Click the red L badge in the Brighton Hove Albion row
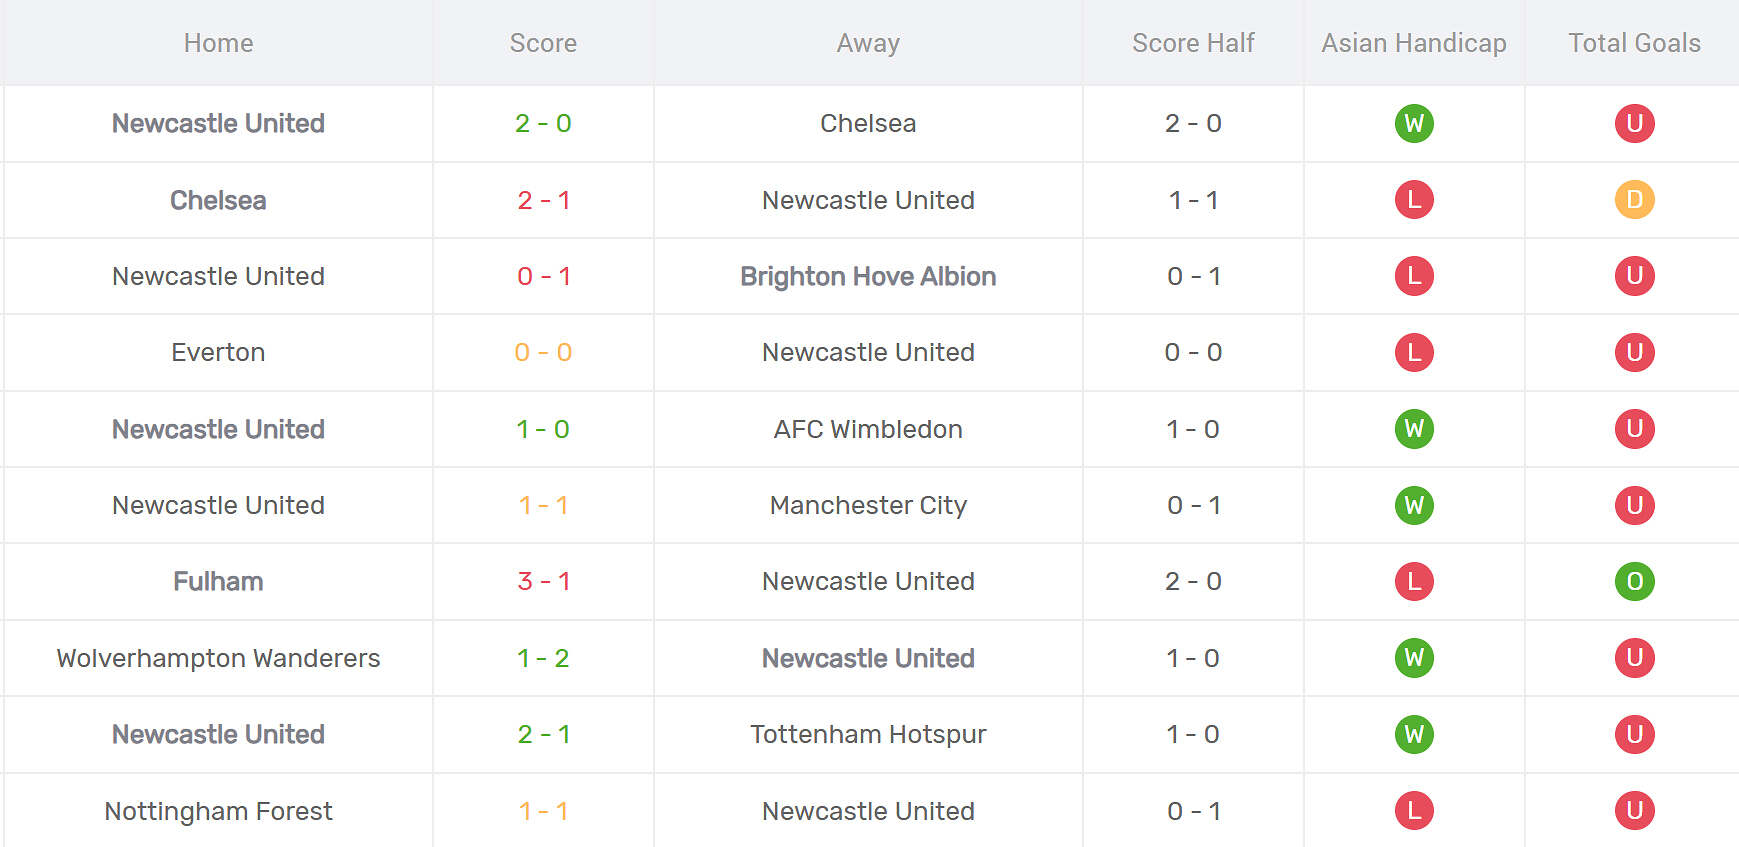The width and height of the screenshot is (1739, 847). pos(1413,276)
